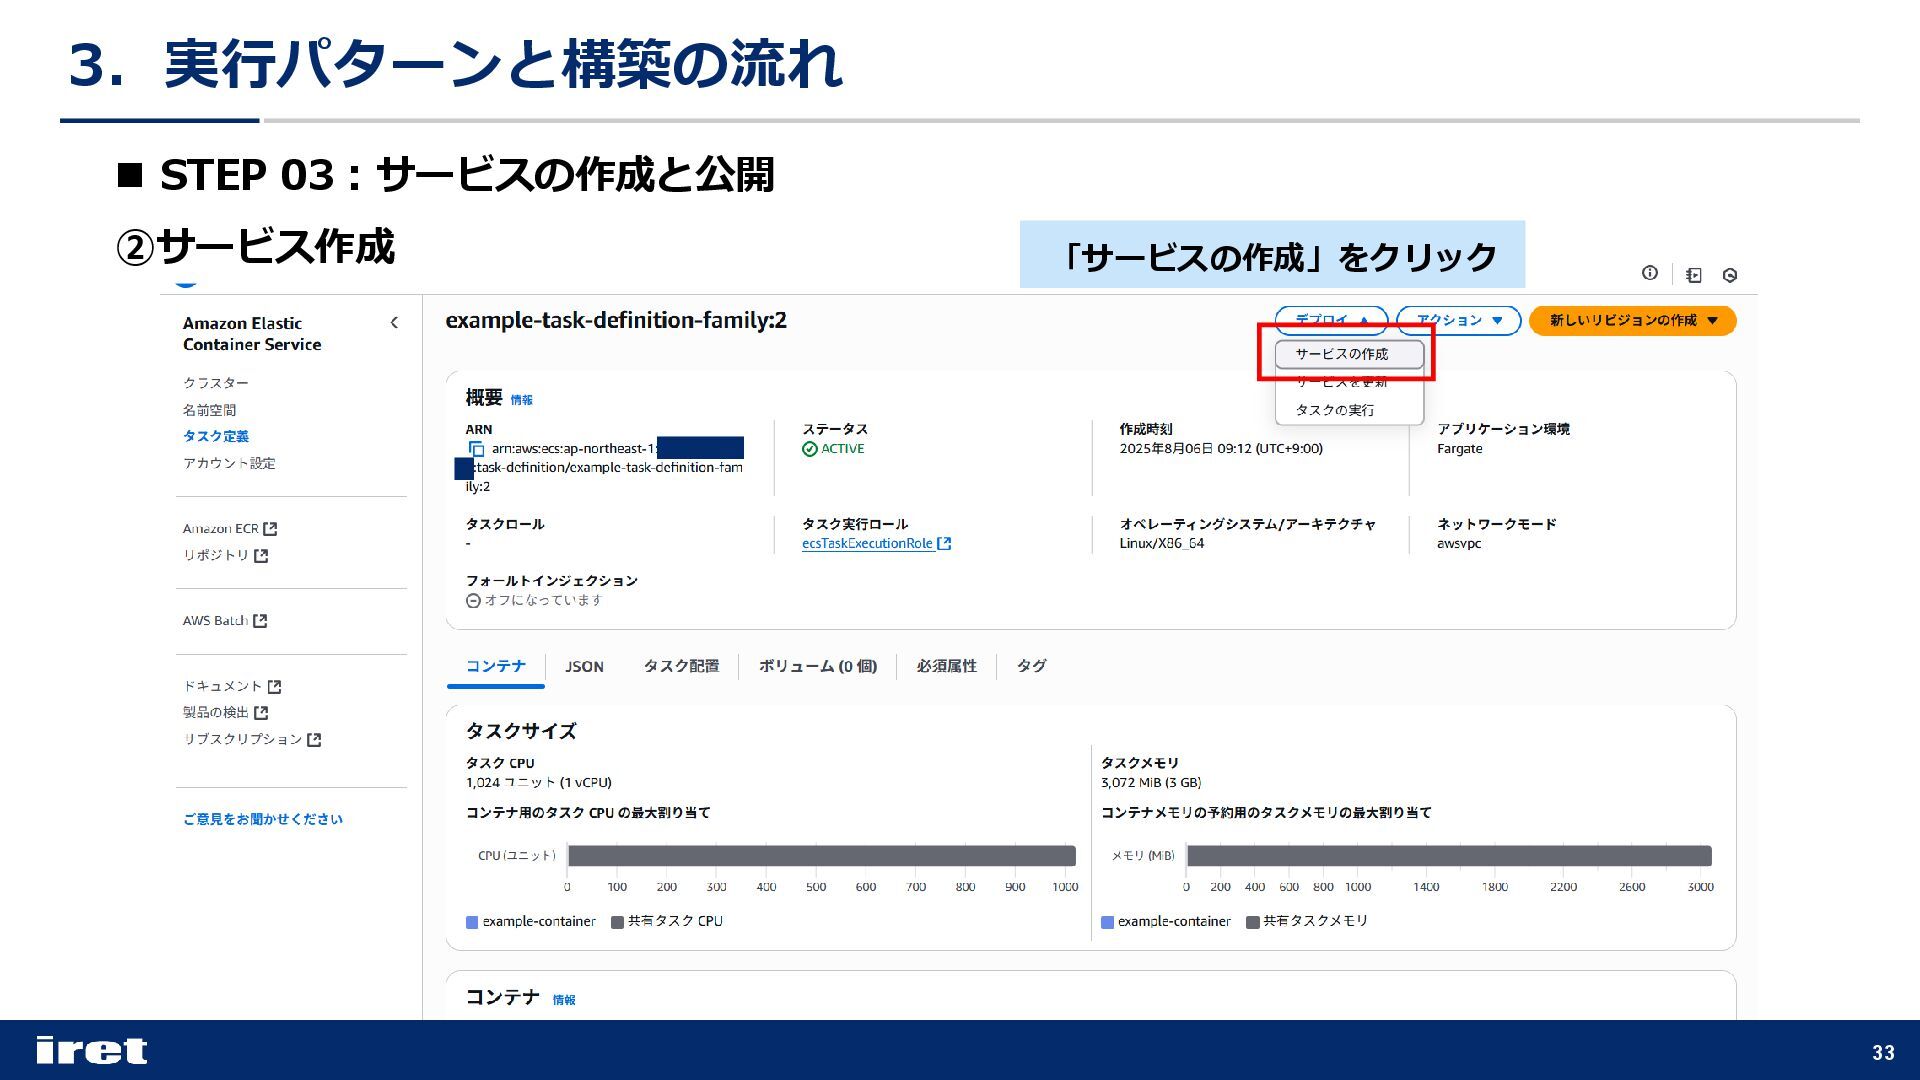Click the hexagon icon at the top right

tap(1730, 275)
